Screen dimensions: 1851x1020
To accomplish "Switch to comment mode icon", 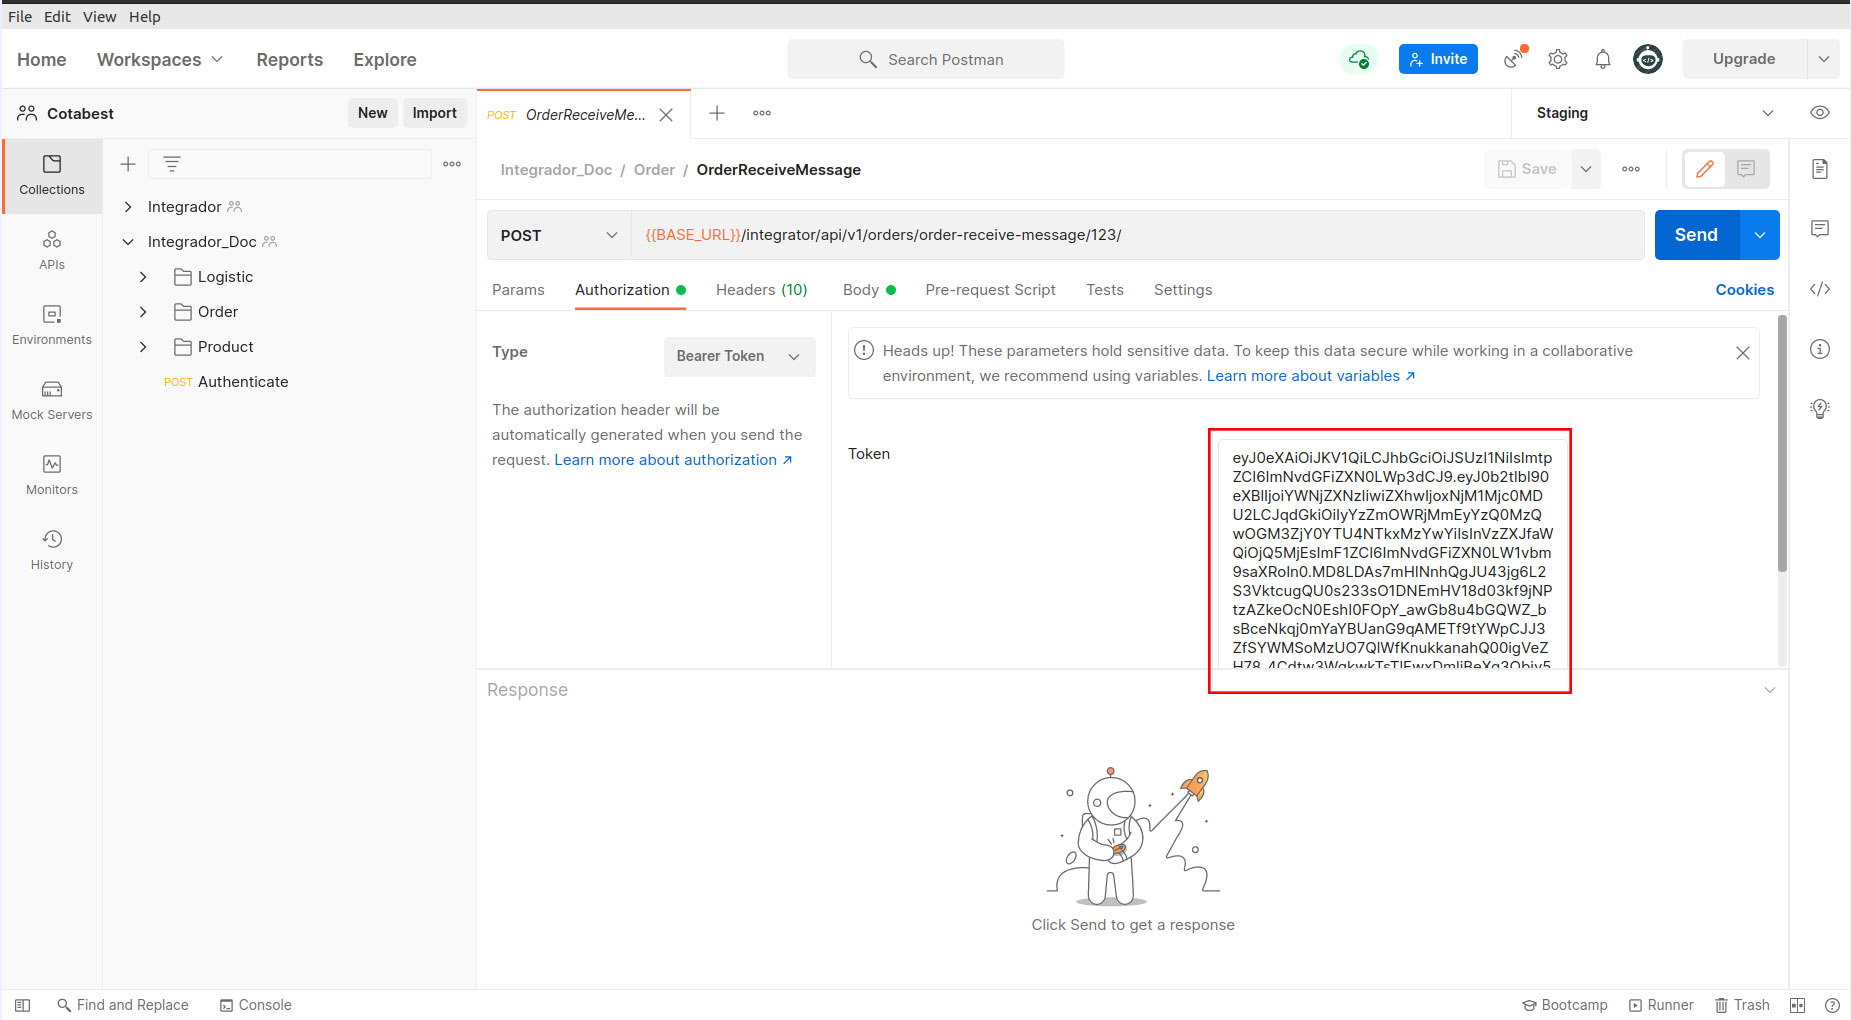I will (x=1746, y=169).
